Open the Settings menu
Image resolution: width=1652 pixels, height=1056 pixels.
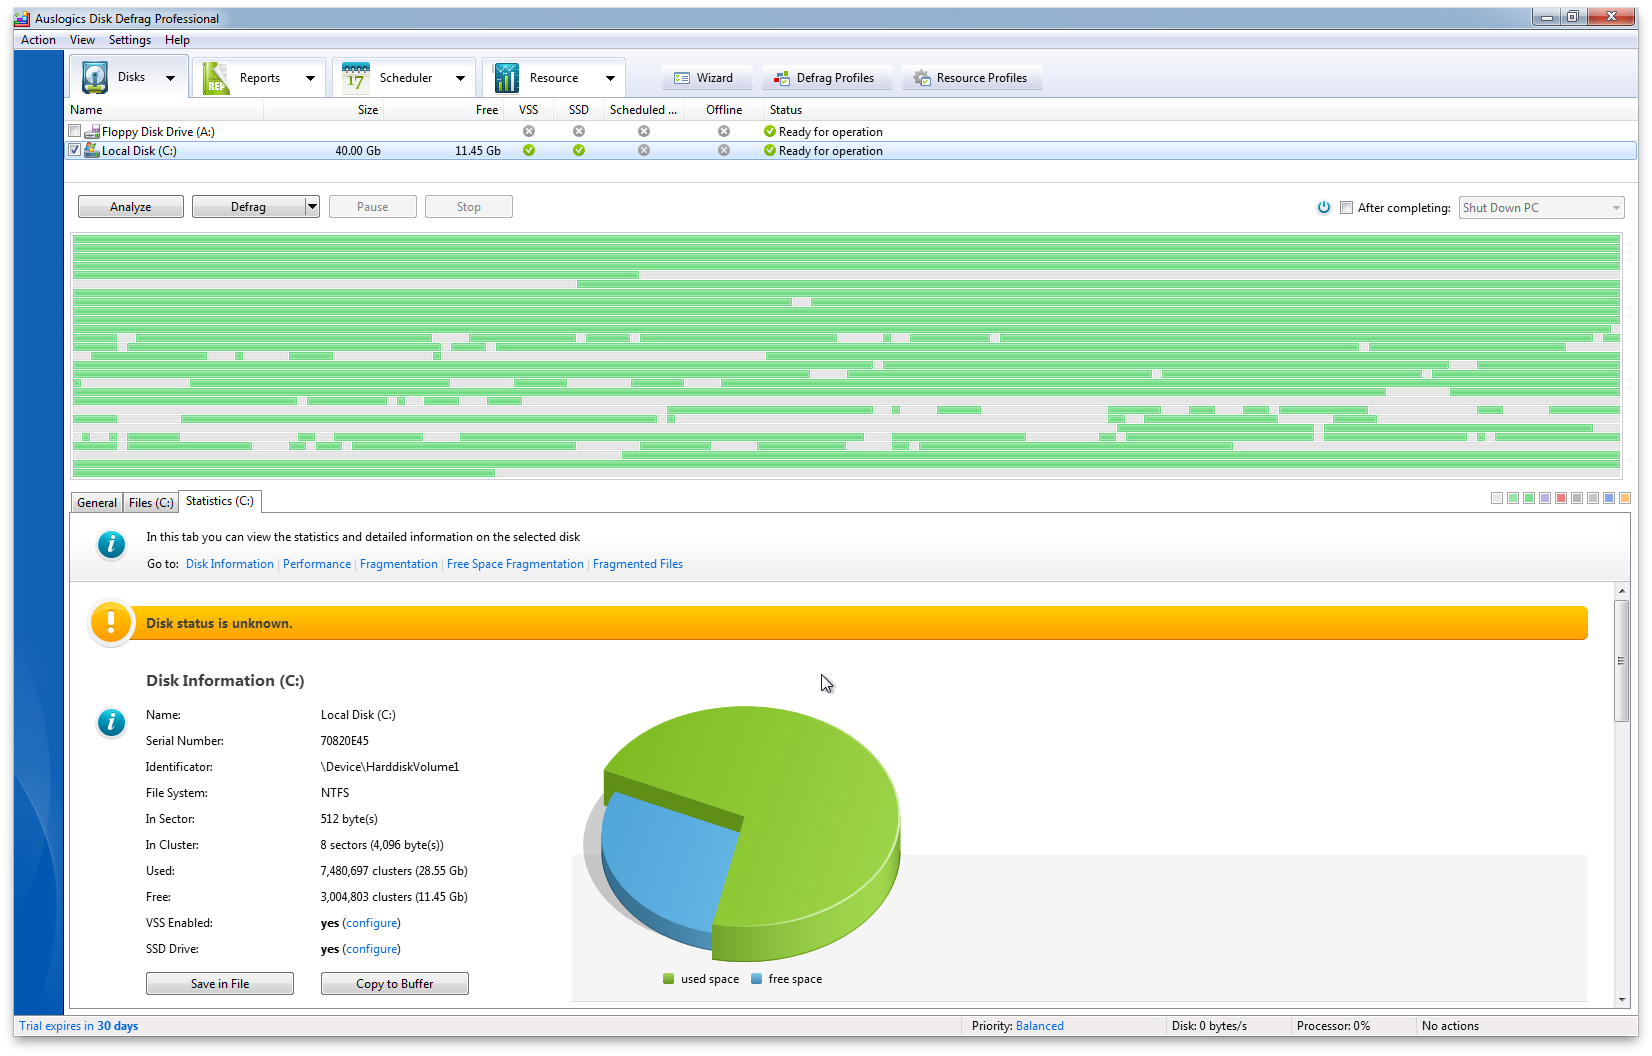click(130, 40)
